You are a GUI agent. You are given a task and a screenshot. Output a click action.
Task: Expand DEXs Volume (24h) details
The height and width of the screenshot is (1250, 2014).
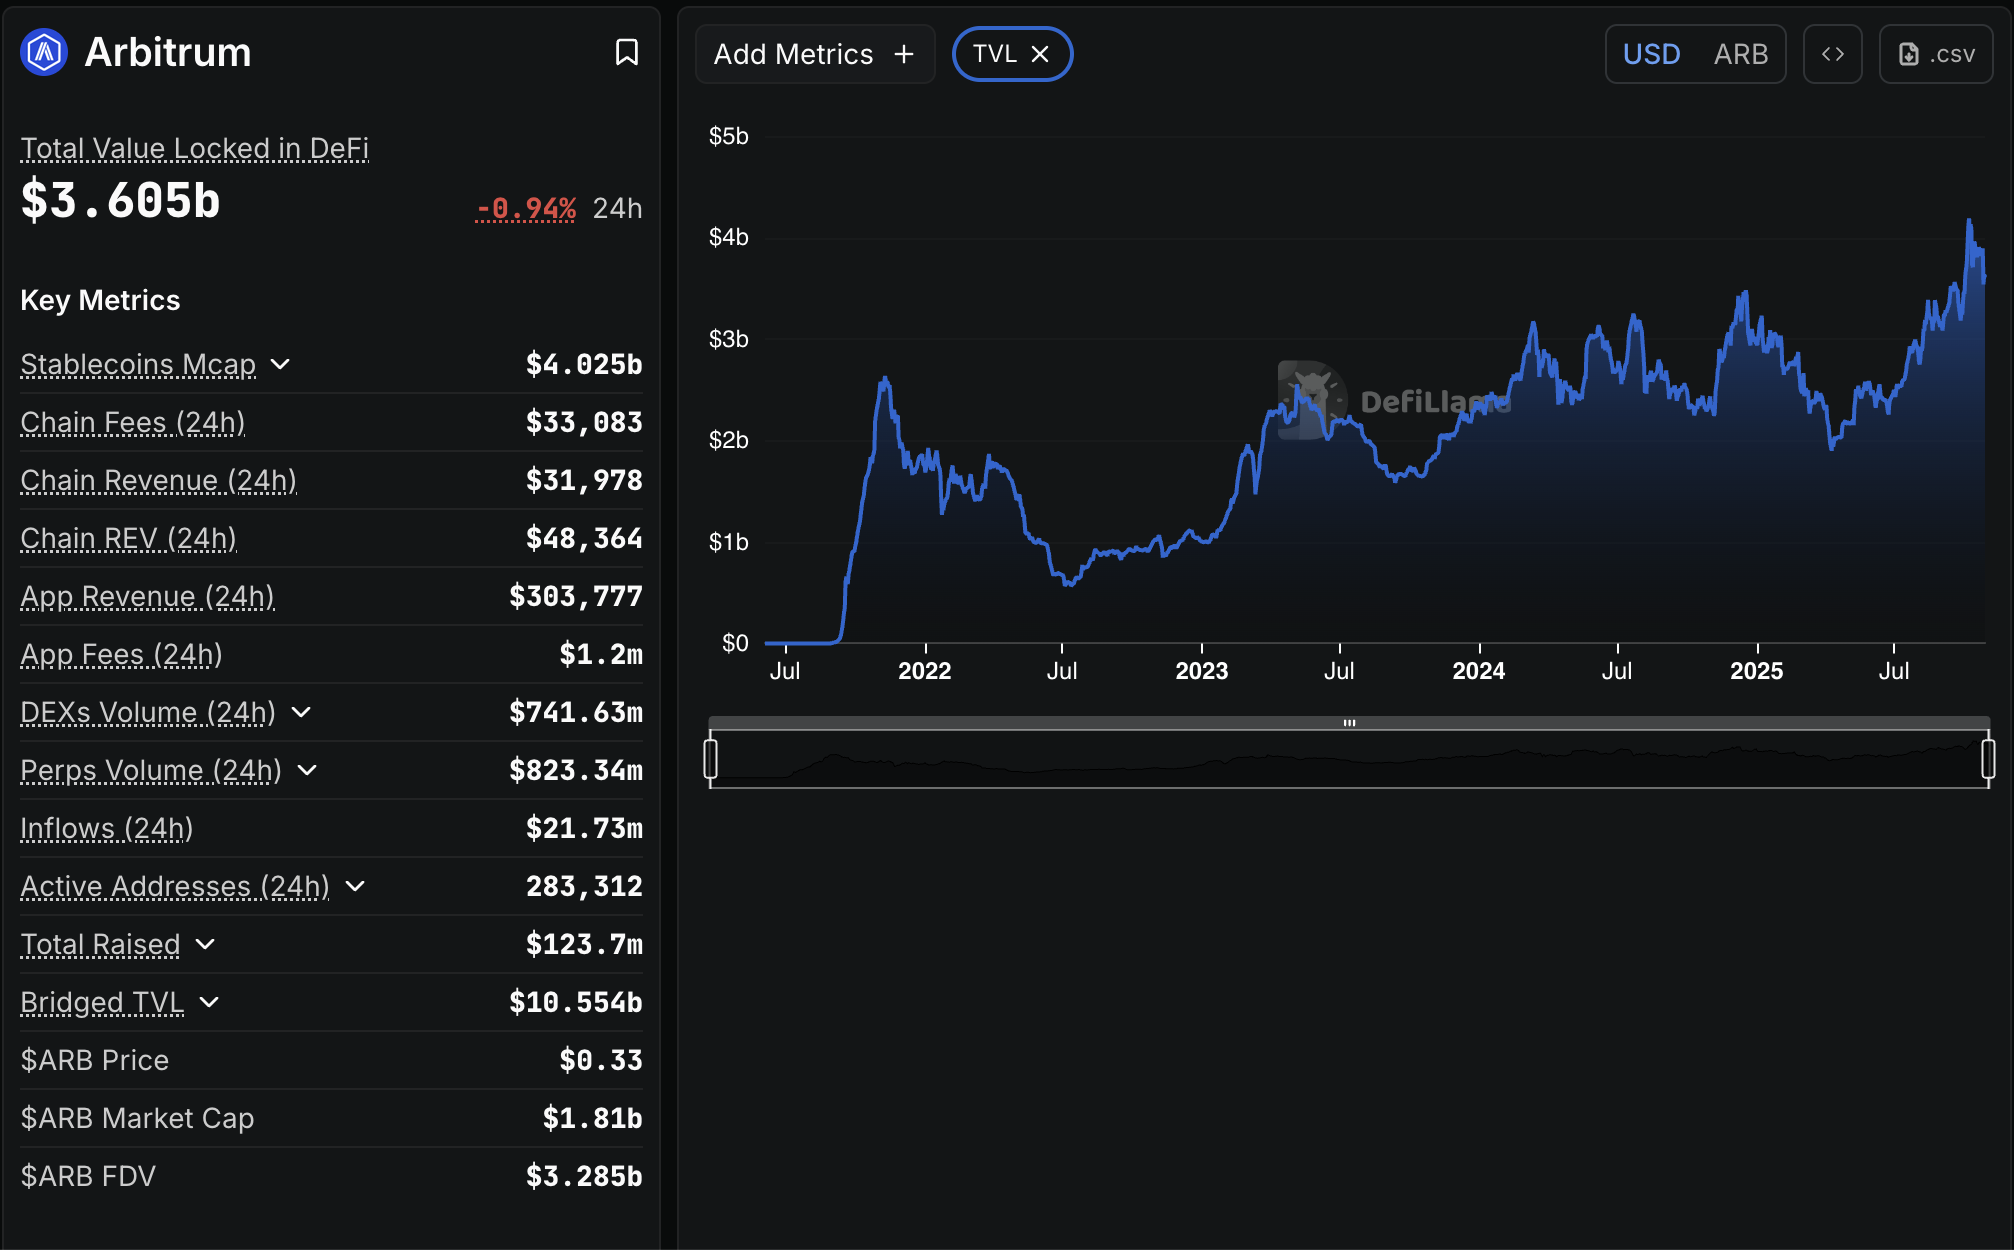301,712
